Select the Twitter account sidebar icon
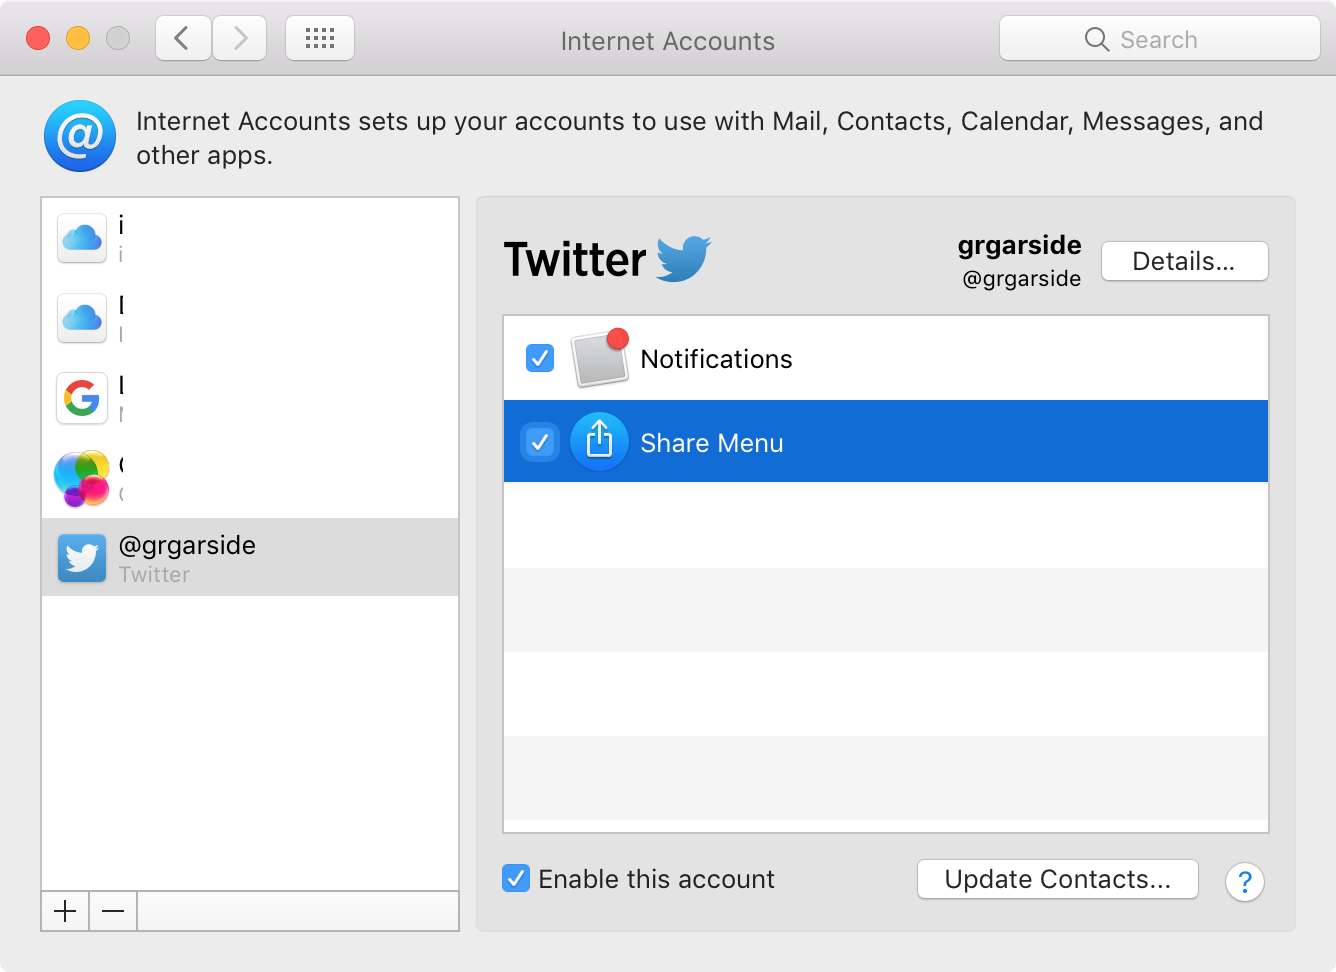This screenshot has height=972, width=1336. coord(82,558)
